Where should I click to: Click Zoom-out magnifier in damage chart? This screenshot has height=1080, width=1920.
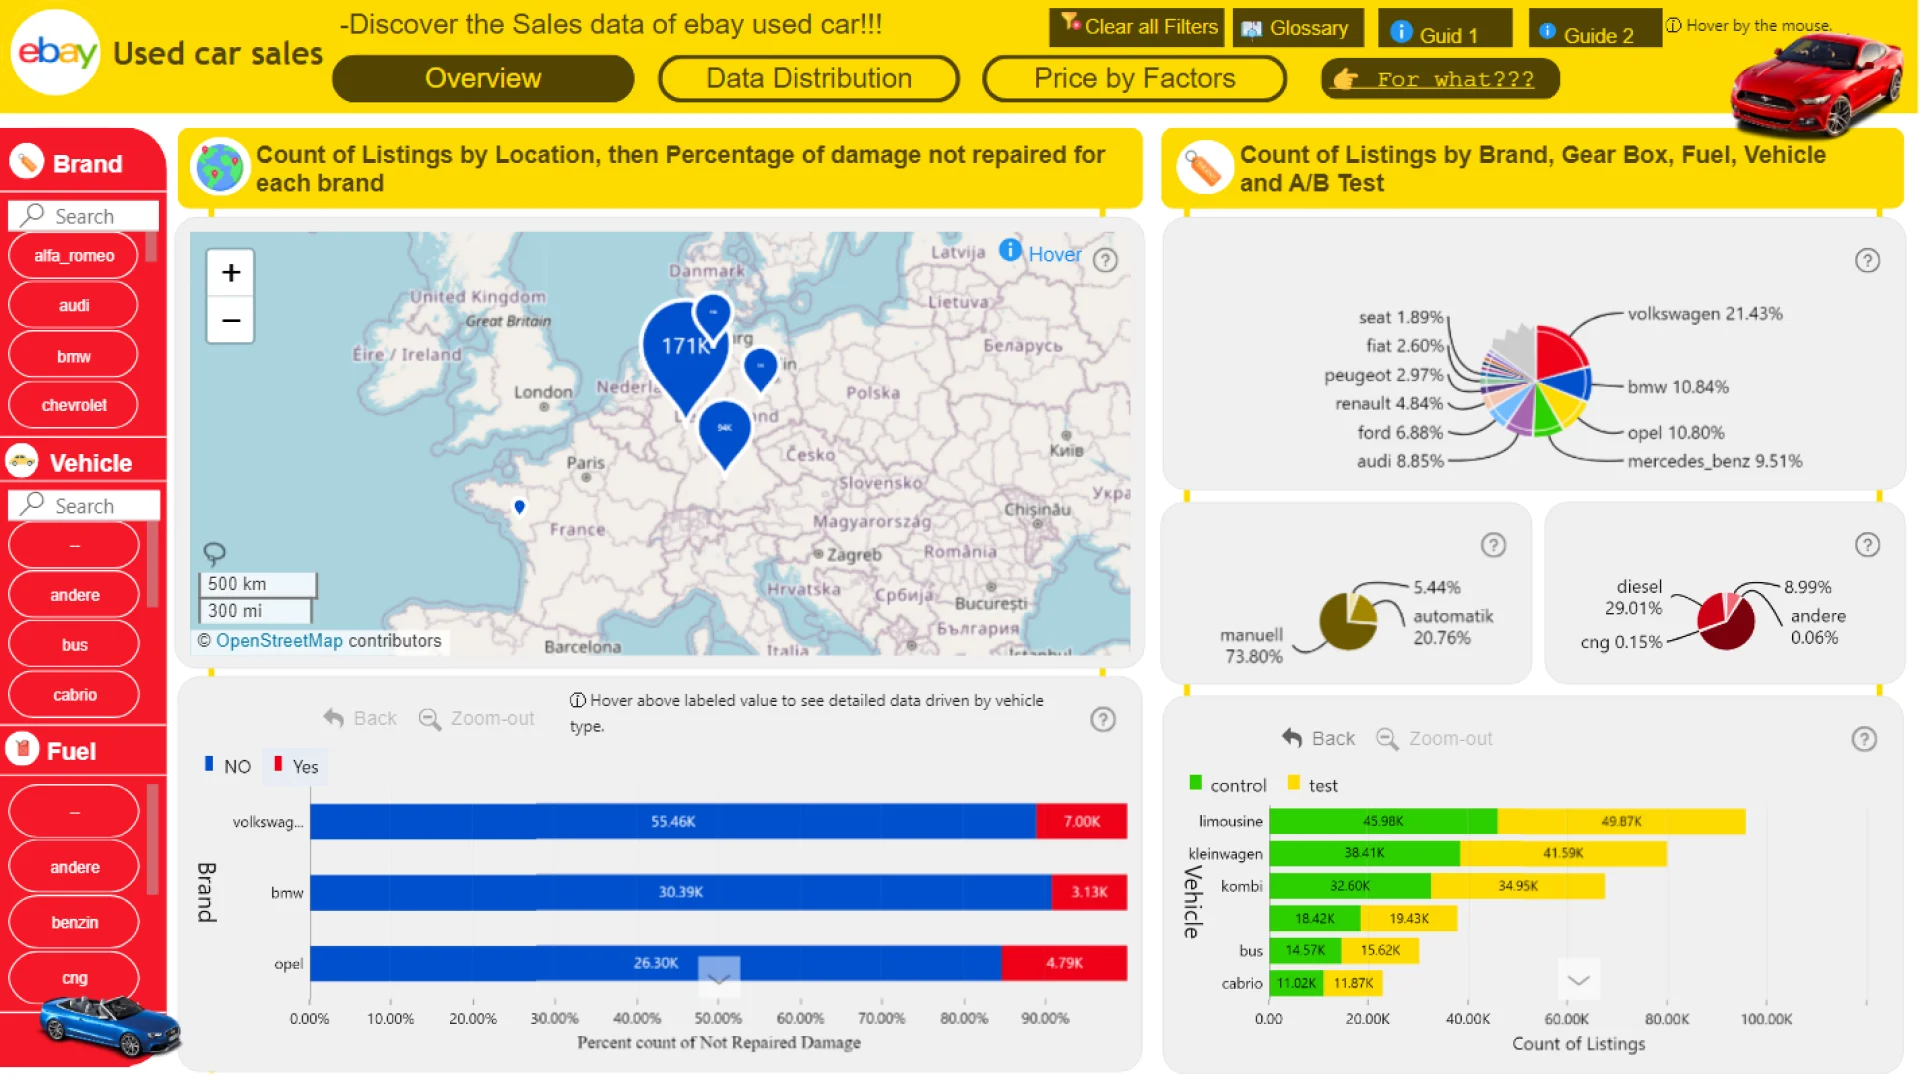click(x=429, y=719)
